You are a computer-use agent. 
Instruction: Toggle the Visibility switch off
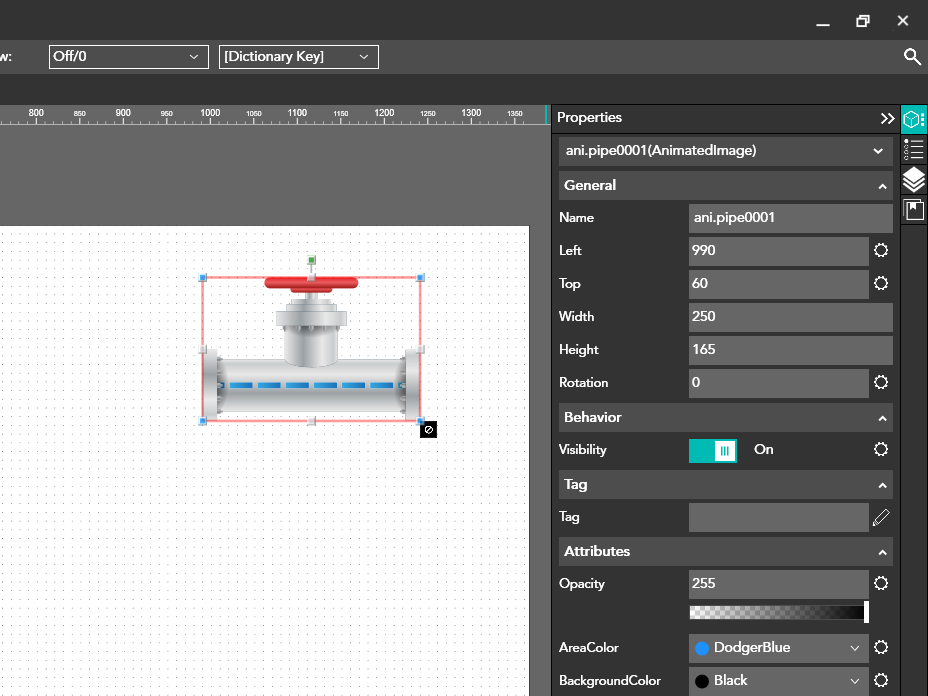pyautogui.click(x=713, y=450)
